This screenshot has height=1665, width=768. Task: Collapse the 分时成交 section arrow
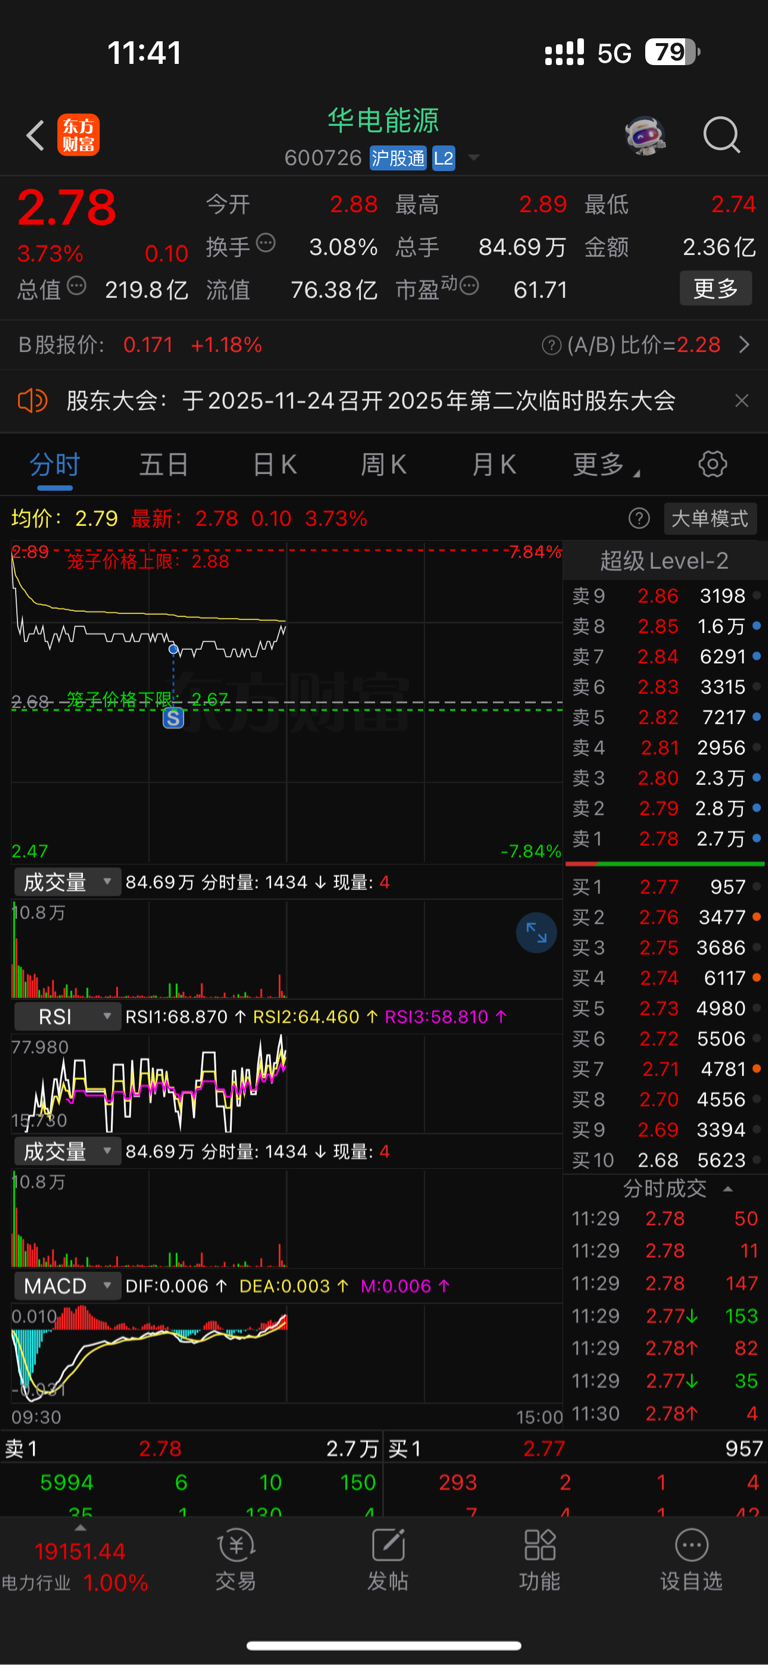point(728,1189)
